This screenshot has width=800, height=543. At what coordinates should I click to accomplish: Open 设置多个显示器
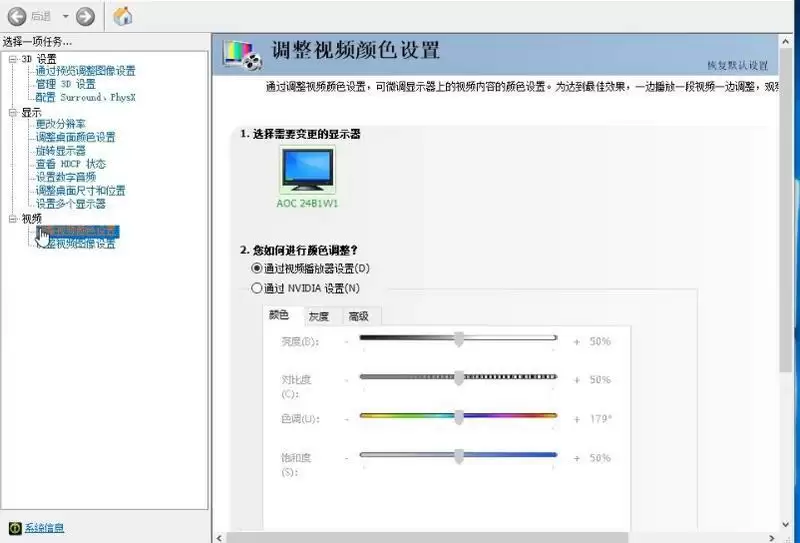pyautogui.click(x=70, y=204)
